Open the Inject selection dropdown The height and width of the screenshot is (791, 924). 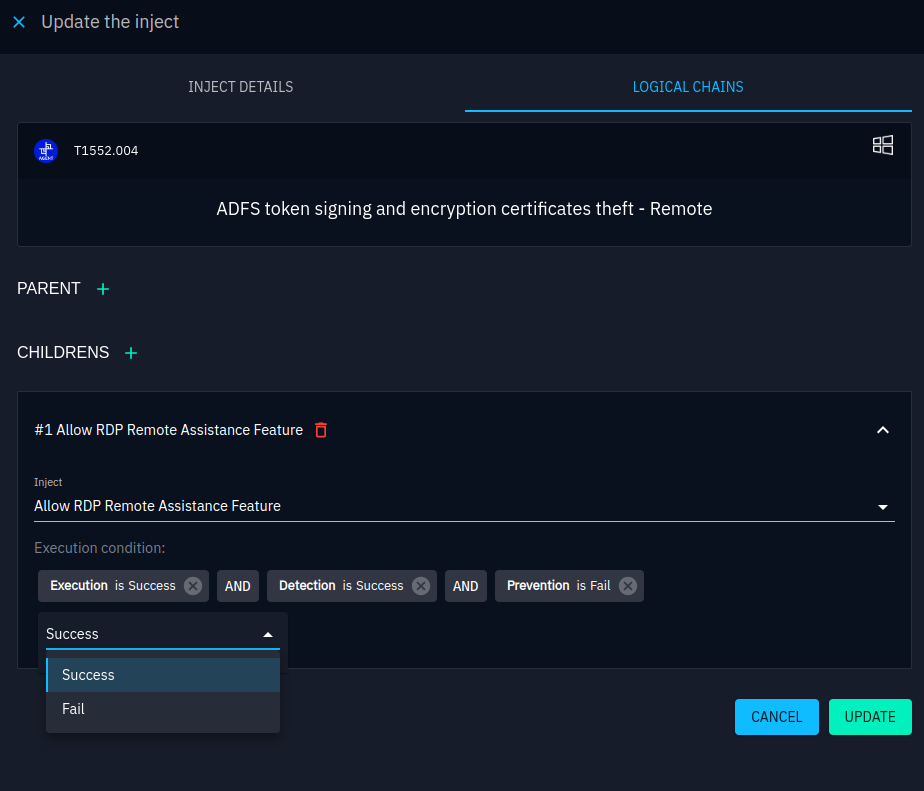coord(882,507)
